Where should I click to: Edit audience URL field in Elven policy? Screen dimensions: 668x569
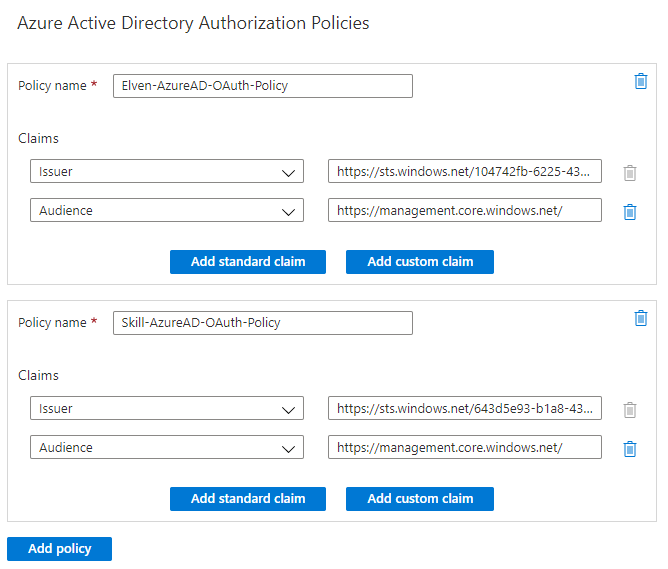(465, 210)
